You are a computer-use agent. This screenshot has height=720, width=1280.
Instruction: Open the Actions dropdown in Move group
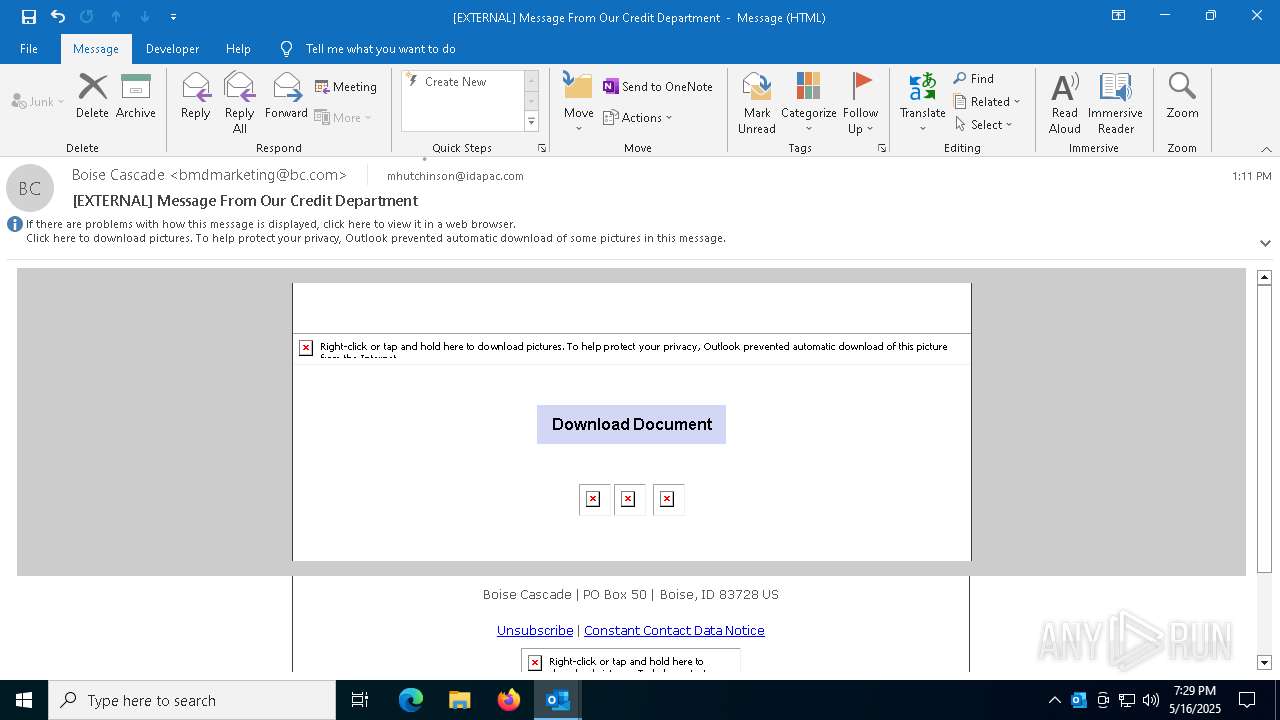pos(638,117)
